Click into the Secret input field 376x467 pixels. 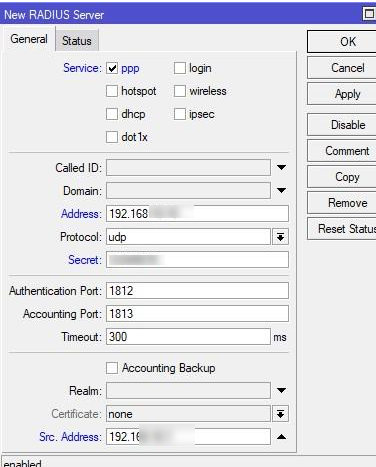pyautogui.click(x=197, y=260)
